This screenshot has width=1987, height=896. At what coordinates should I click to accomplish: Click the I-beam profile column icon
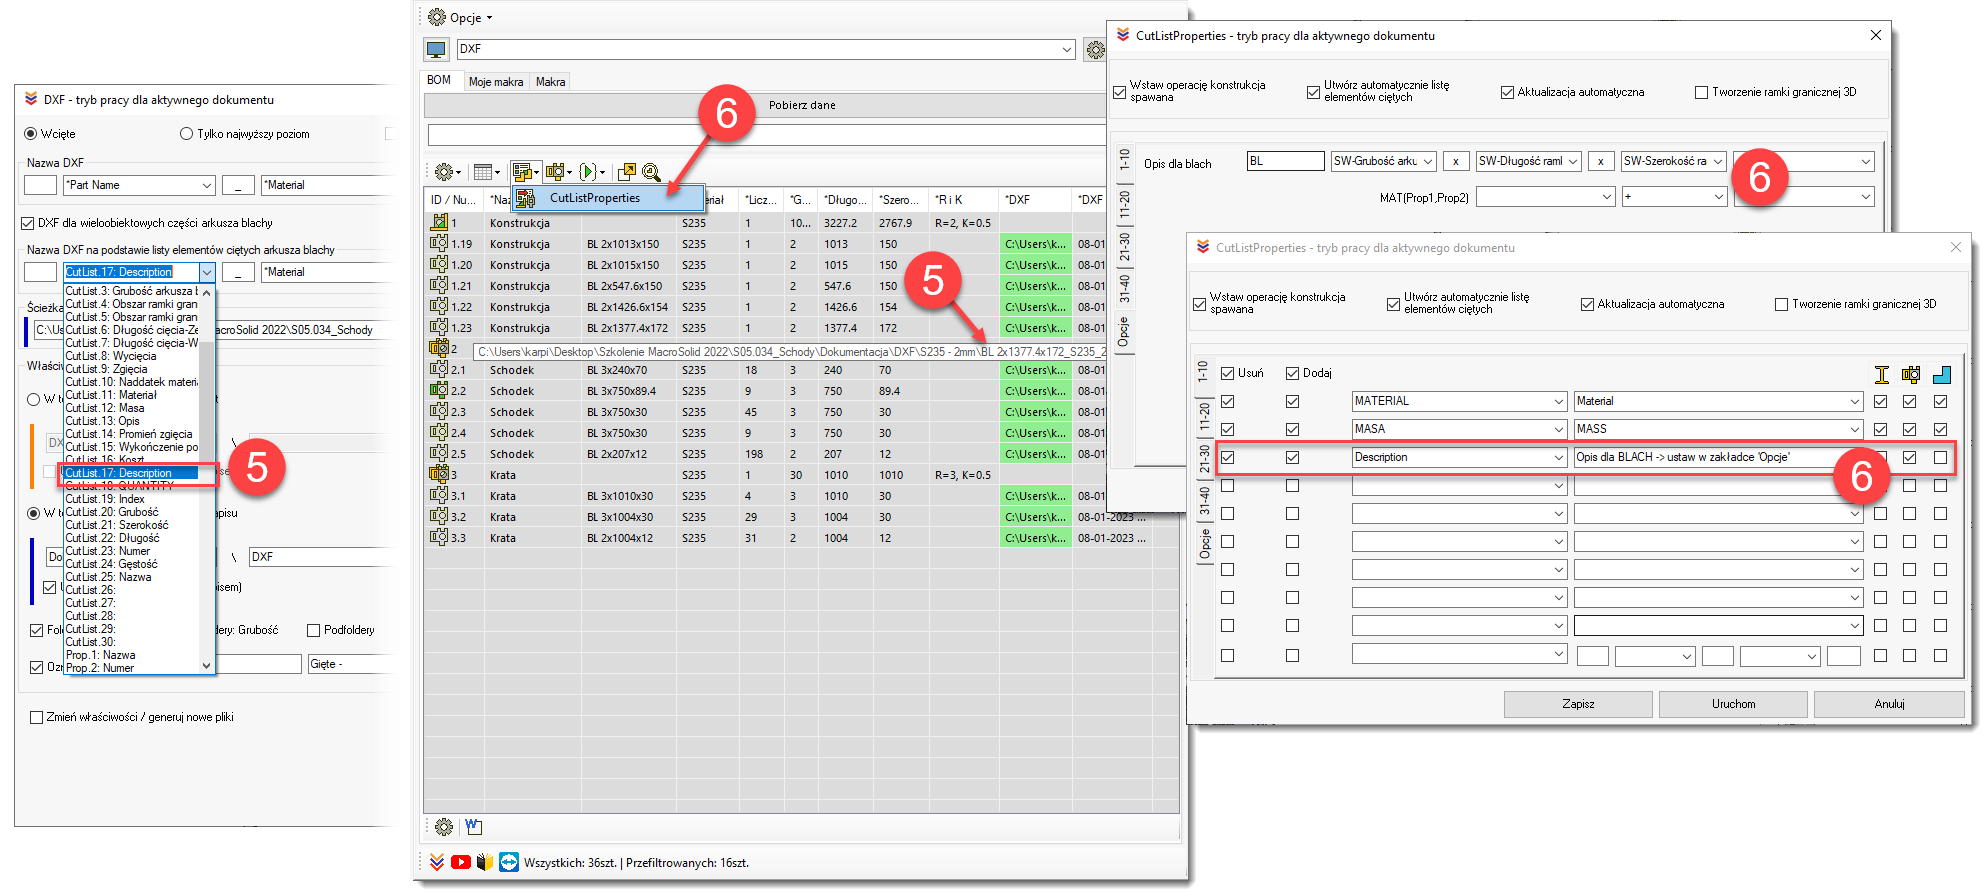tap(1881, 374)
